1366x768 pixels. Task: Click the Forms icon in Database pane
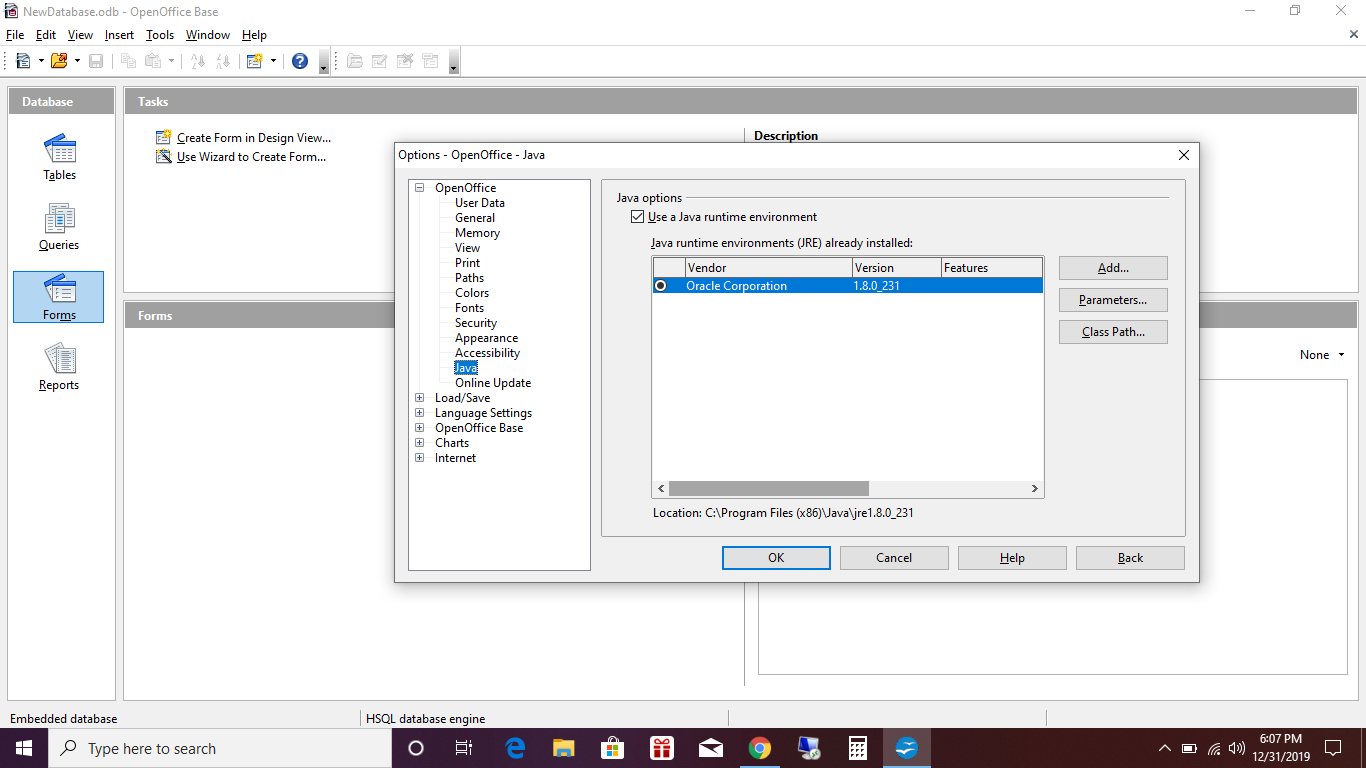pyautogui.click(x=59, y=291)
